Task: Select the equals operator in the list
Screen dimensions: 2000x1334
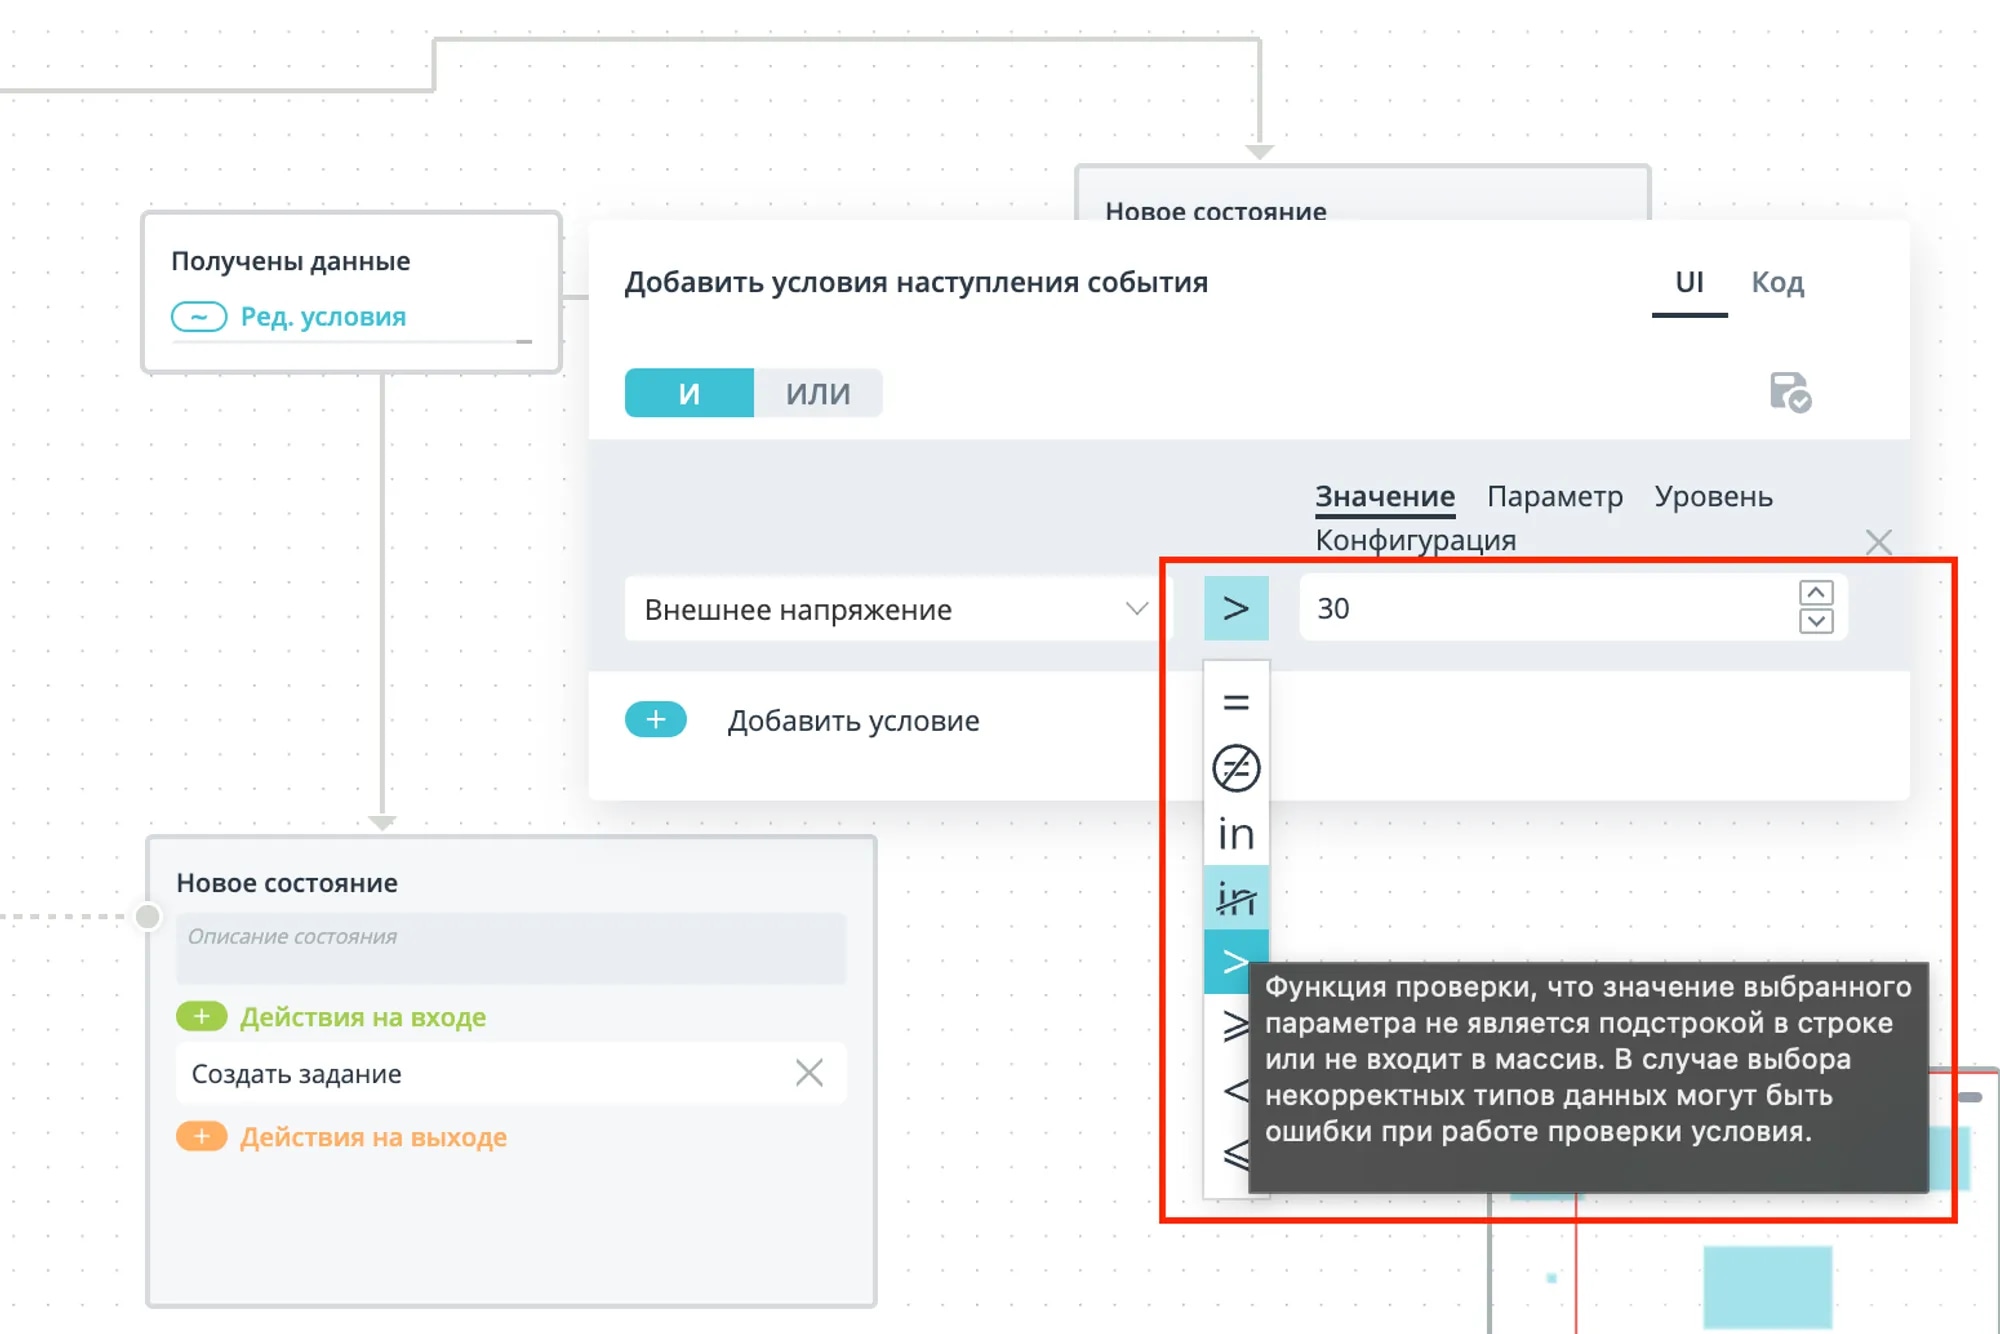Action: [x=1236, y=703]
